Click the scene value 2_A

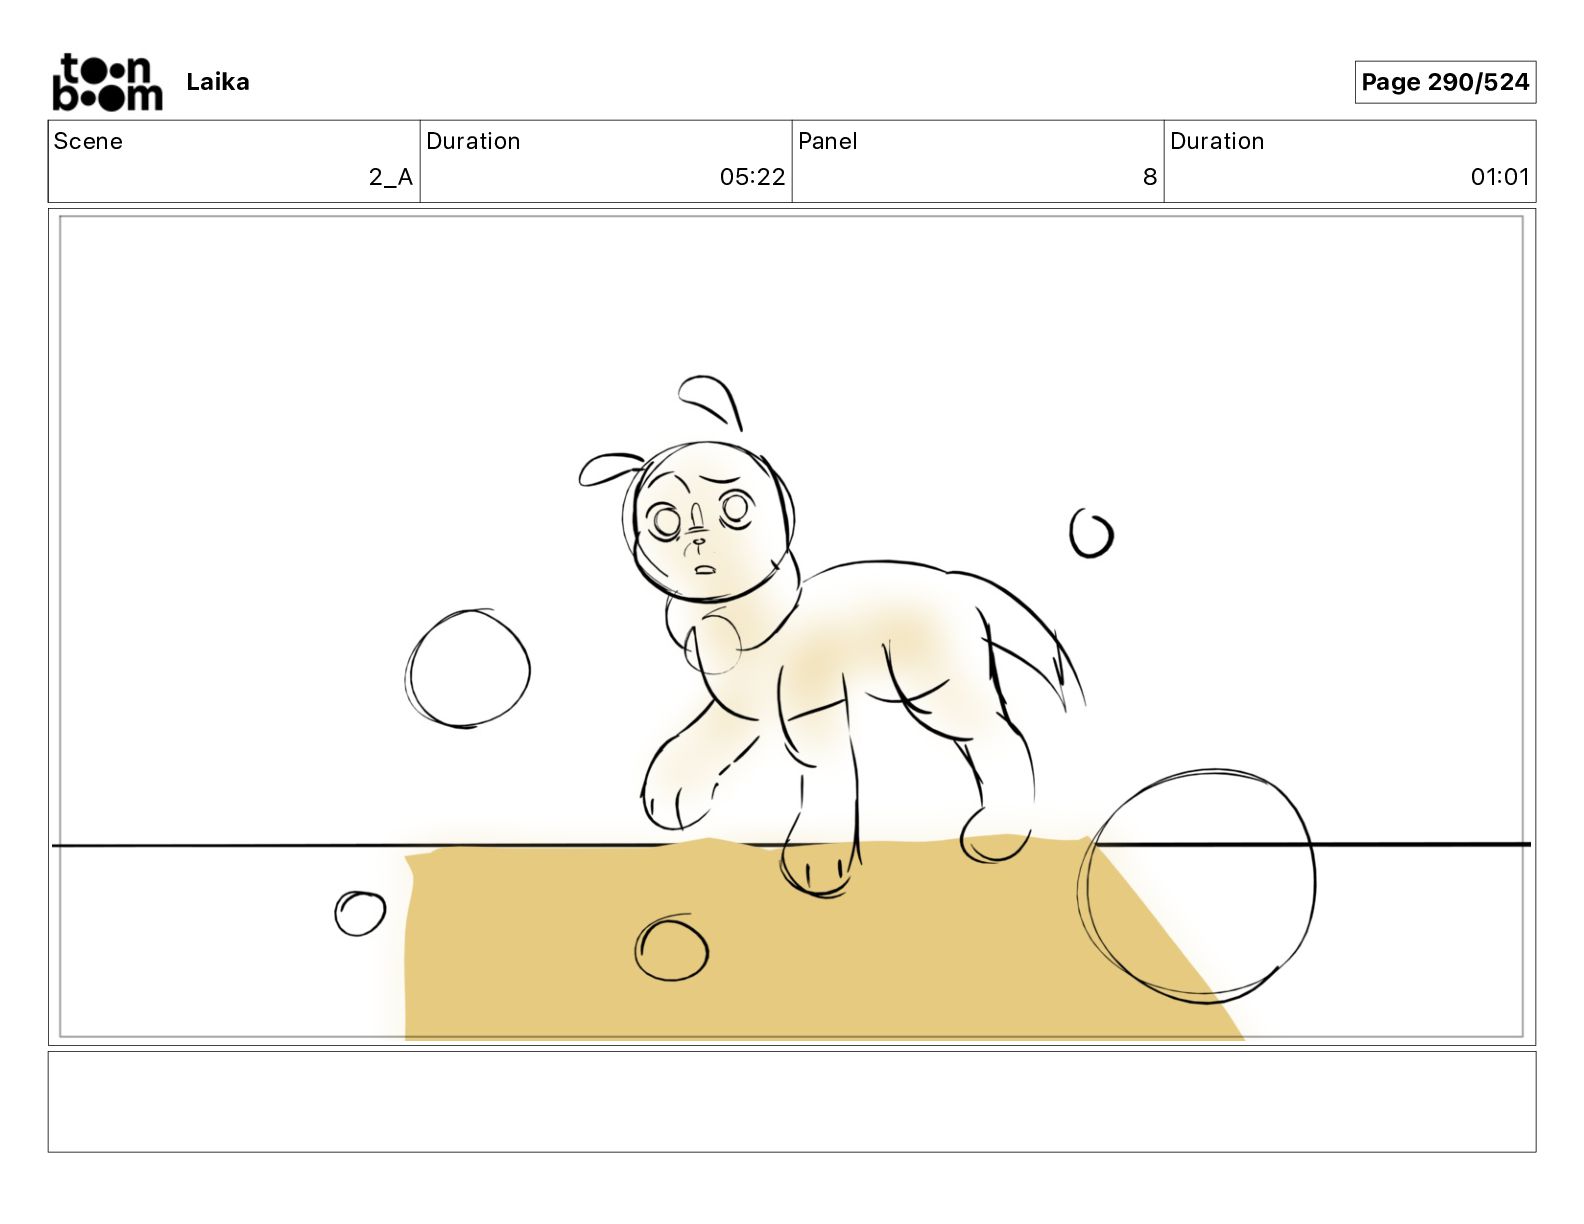[x=390, y=177]
